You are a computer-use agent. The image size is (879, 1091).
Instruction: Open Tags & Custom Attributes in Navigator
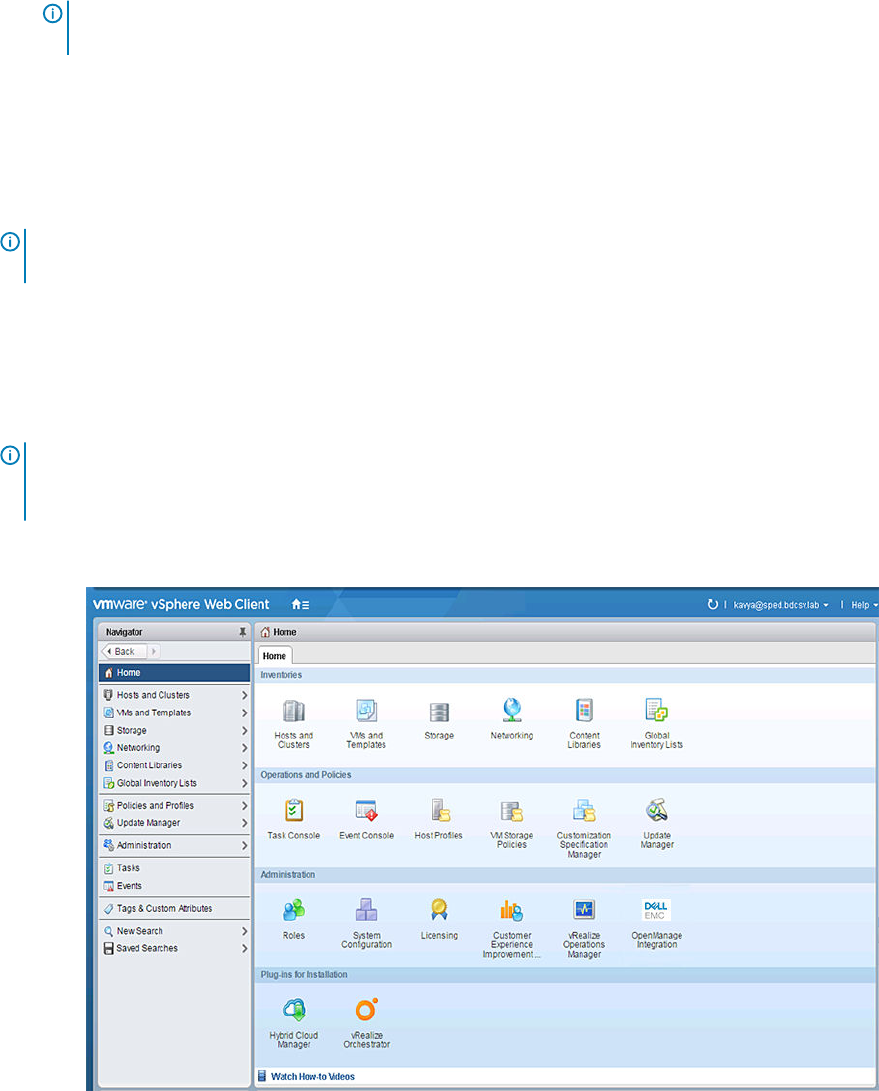point(175,909)
